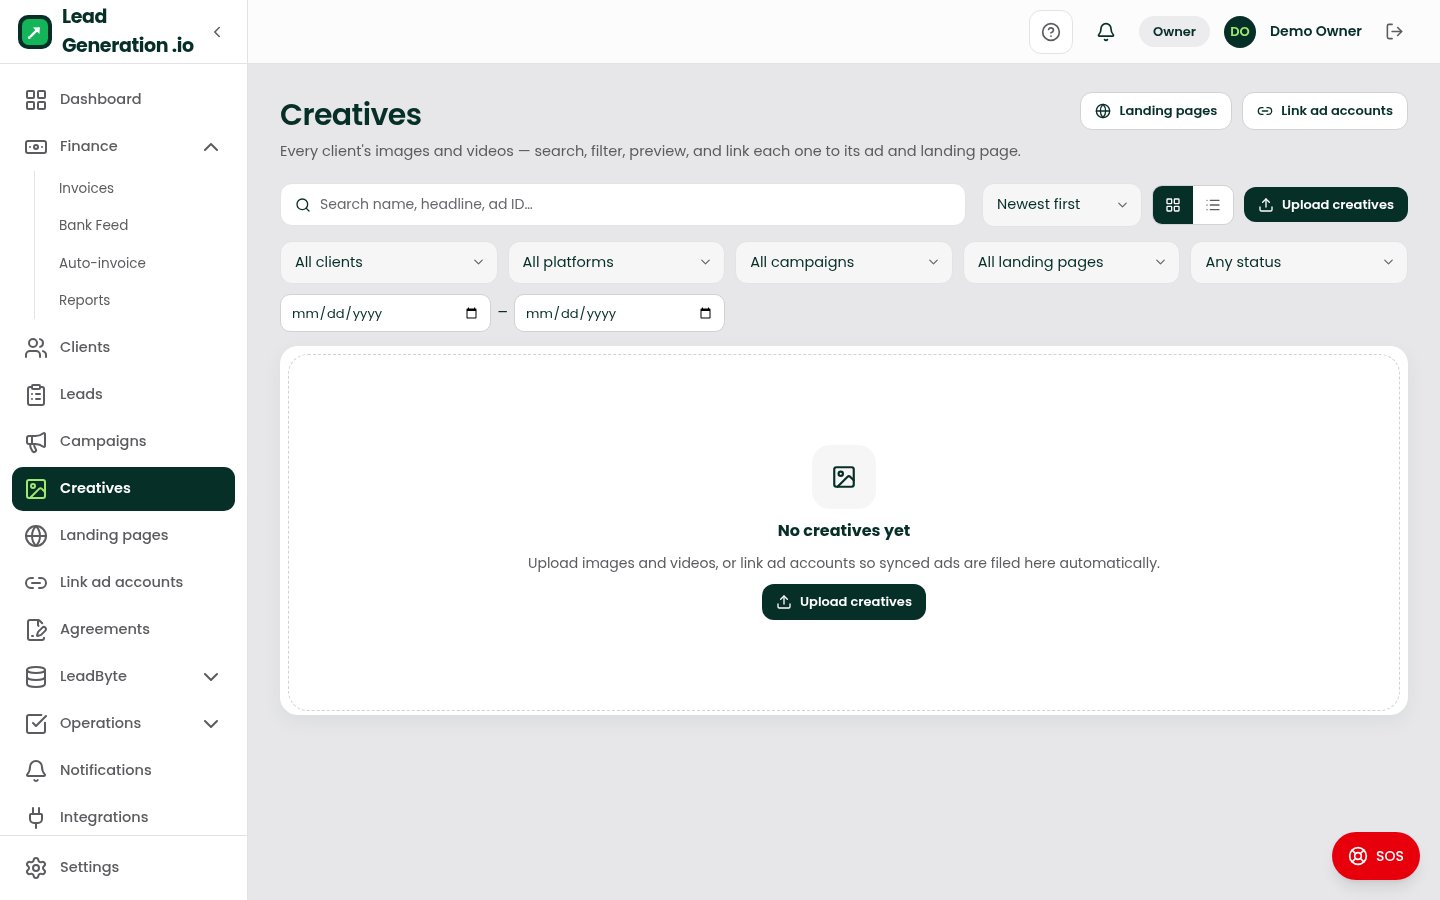Open the SOS support button

(1376, 856)
